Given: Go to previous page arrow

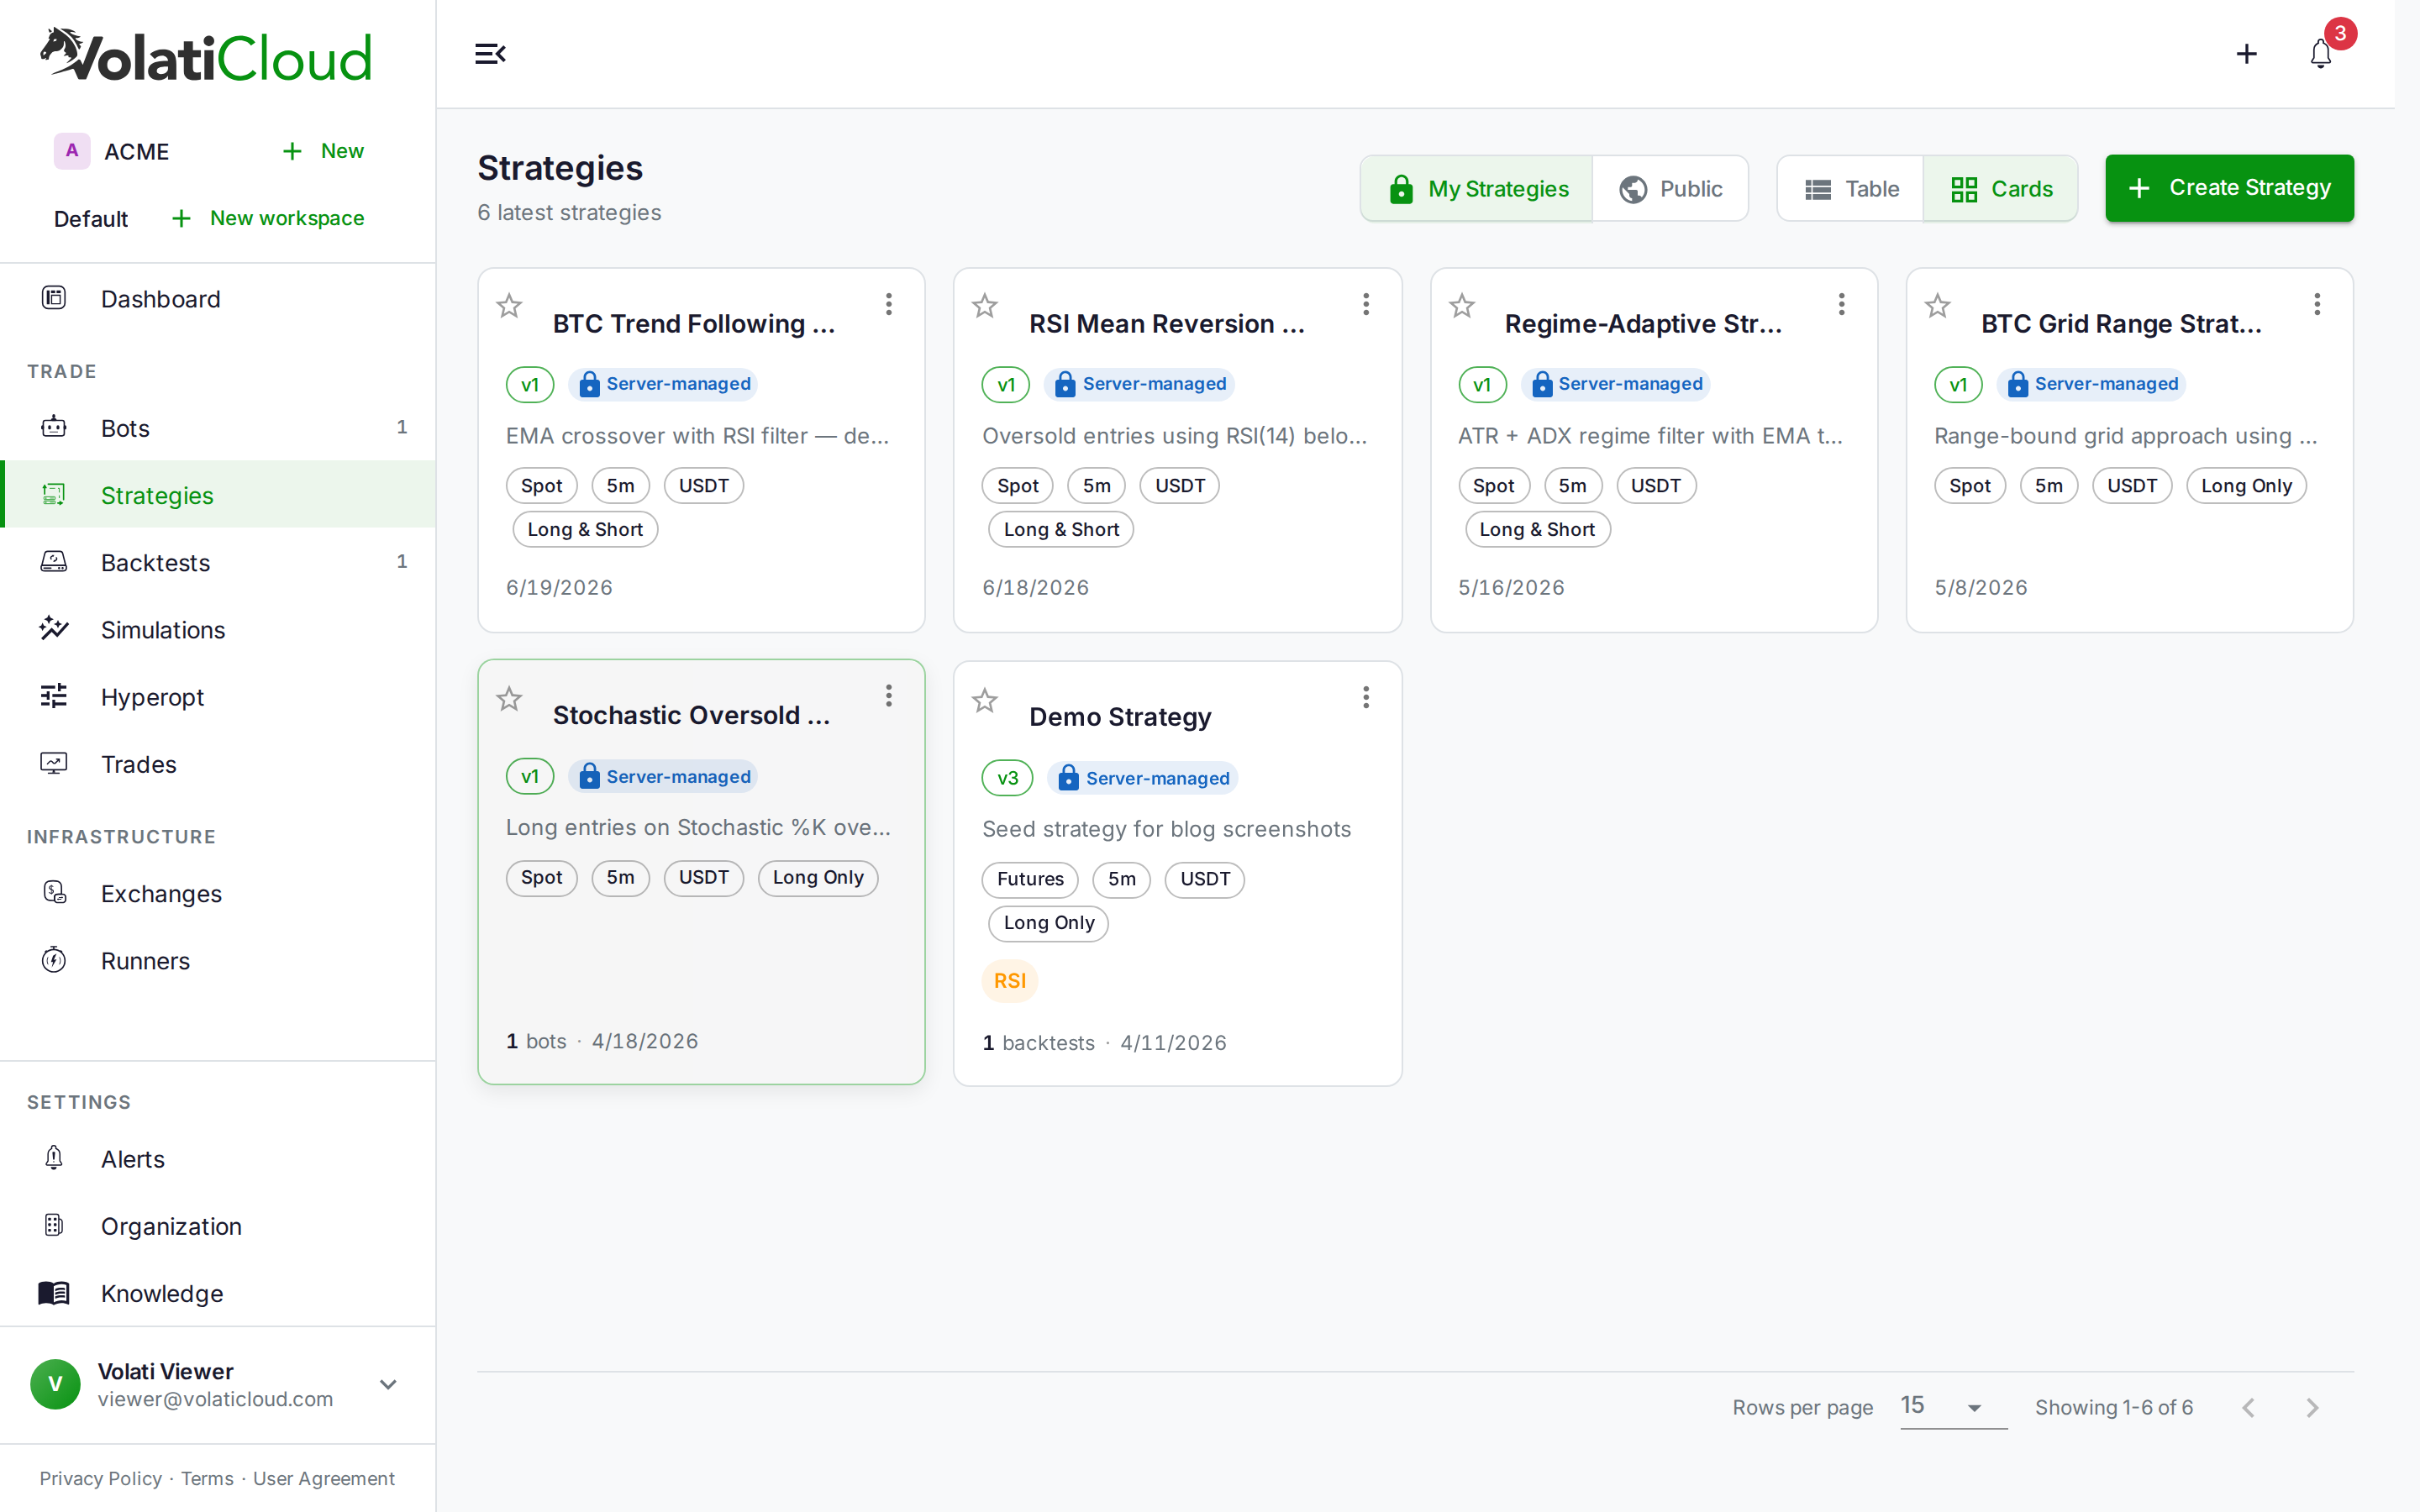Looking at the screenshot, I should [x=2249, y=1407].
